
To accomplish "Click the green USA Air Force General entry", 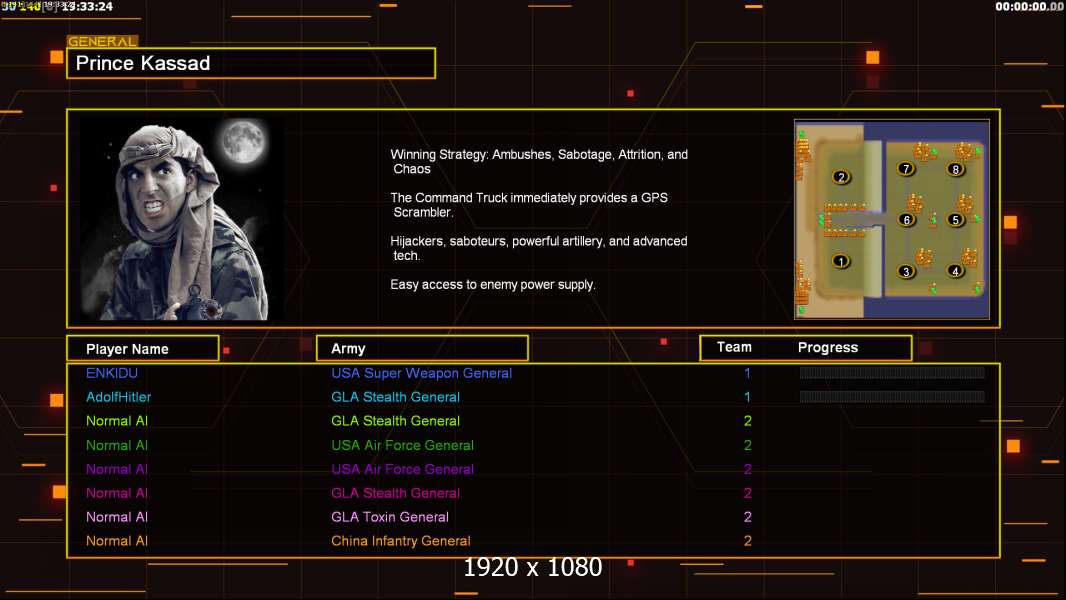I will (402, 445).
